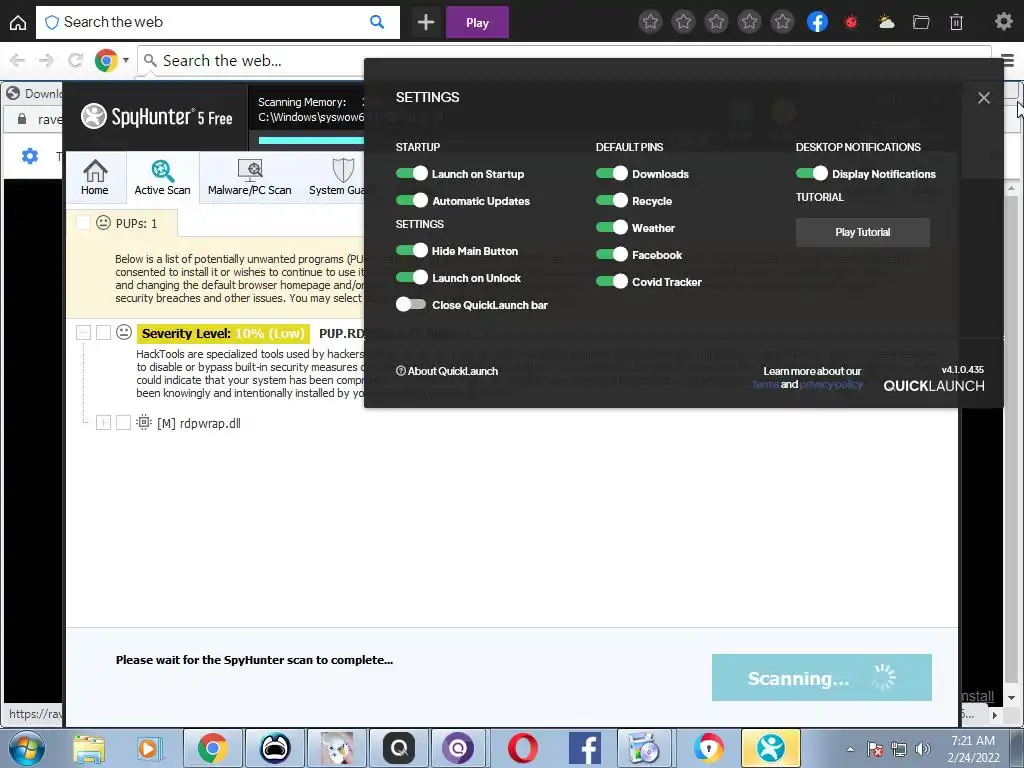Open the browser engine dropdown arrow
The image size is (1024, 768).
(126, 60)
